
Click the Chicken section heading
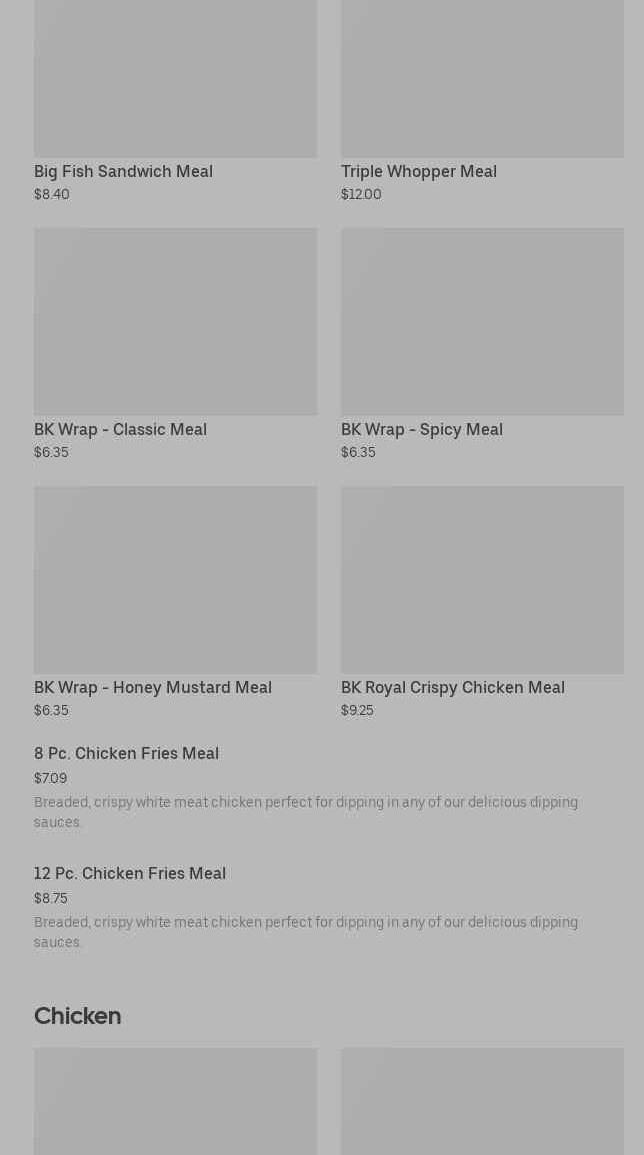pyautogui.click(x=77, y=1016)
